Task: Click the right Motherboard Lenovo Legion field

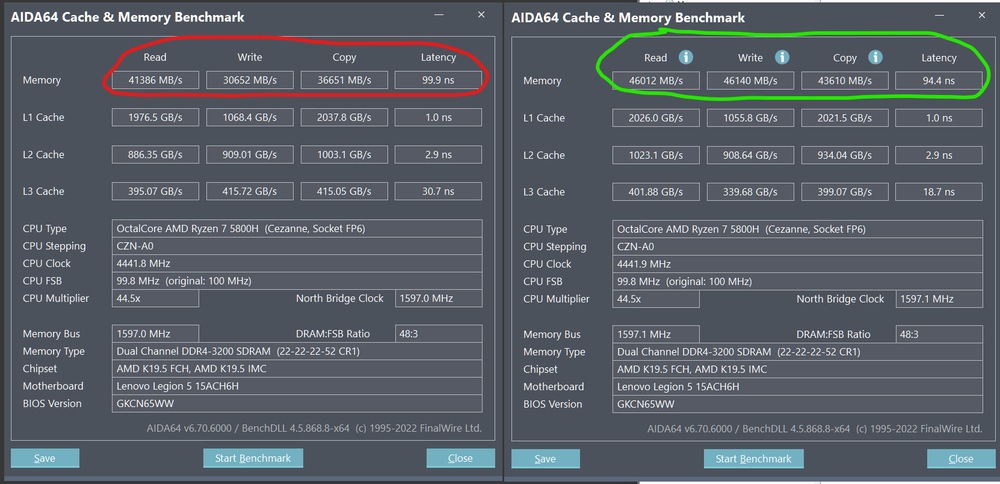Action: click(797, 386)
